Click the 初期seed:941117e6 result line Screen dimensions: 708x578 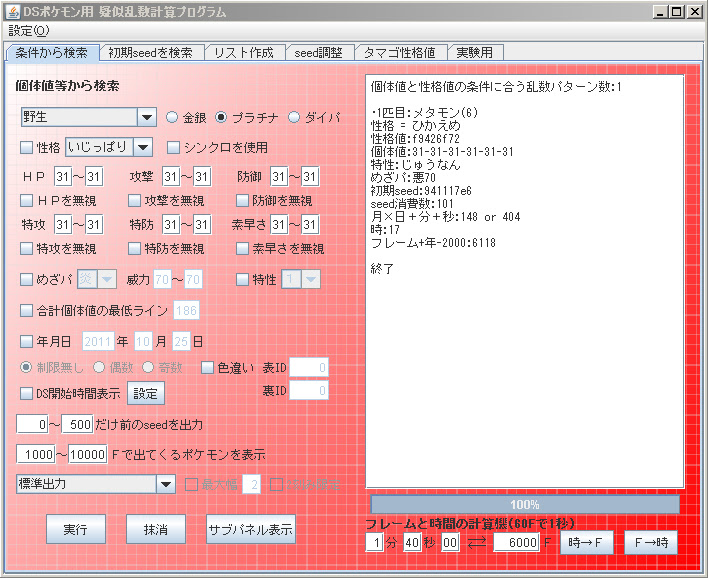pos(421,191)
